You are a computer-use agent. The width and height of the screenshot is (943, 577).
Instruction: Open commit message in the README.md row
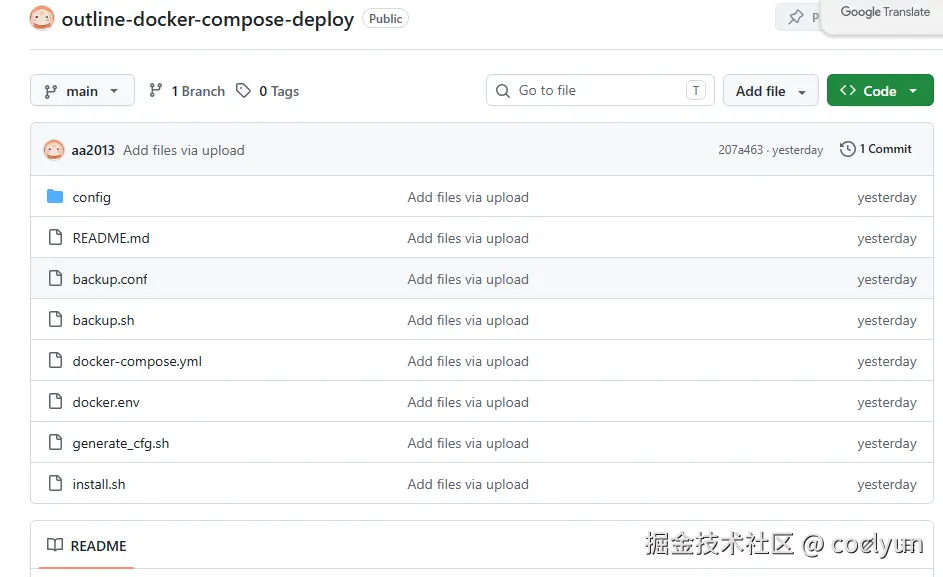pos(468,238)
